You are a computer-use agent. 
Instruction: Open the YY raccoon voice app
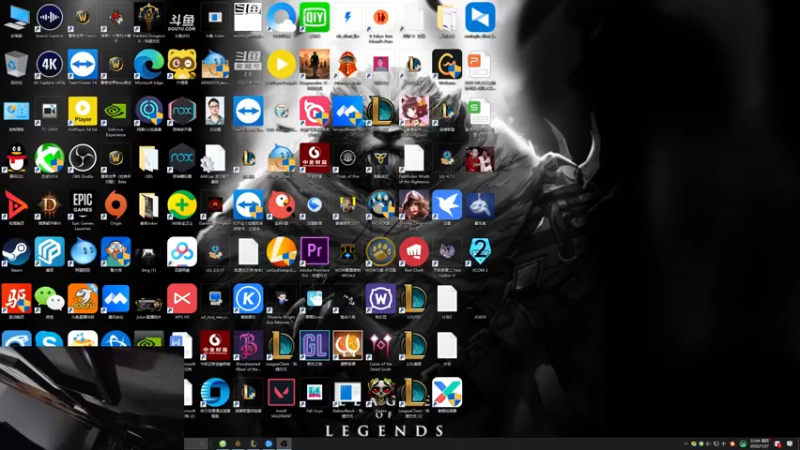point(182,64)
